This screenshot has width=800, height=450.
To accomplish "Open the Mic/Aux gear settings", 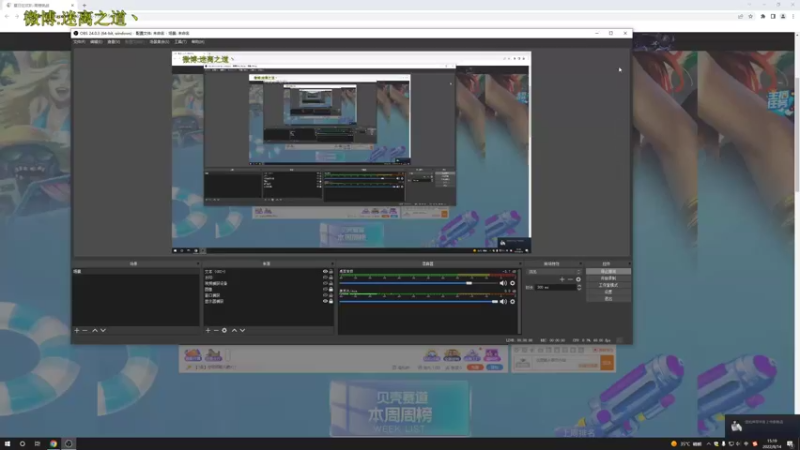I will tap(513, 302).
